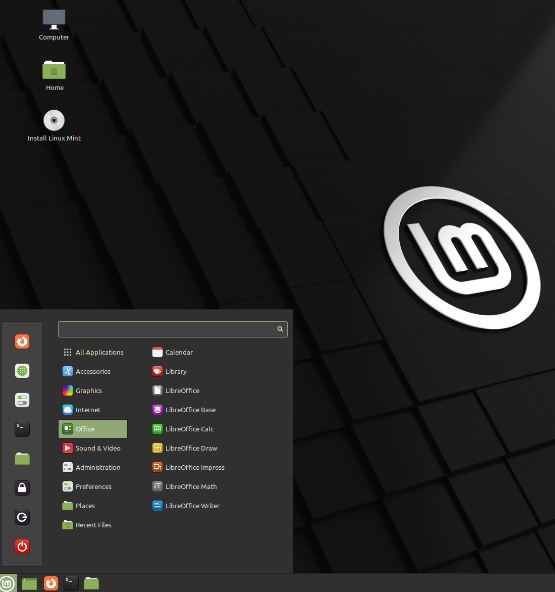The image size is (555, 592).
Task: Click the Lock Screen icon in the menu
Action: point(22,488)
